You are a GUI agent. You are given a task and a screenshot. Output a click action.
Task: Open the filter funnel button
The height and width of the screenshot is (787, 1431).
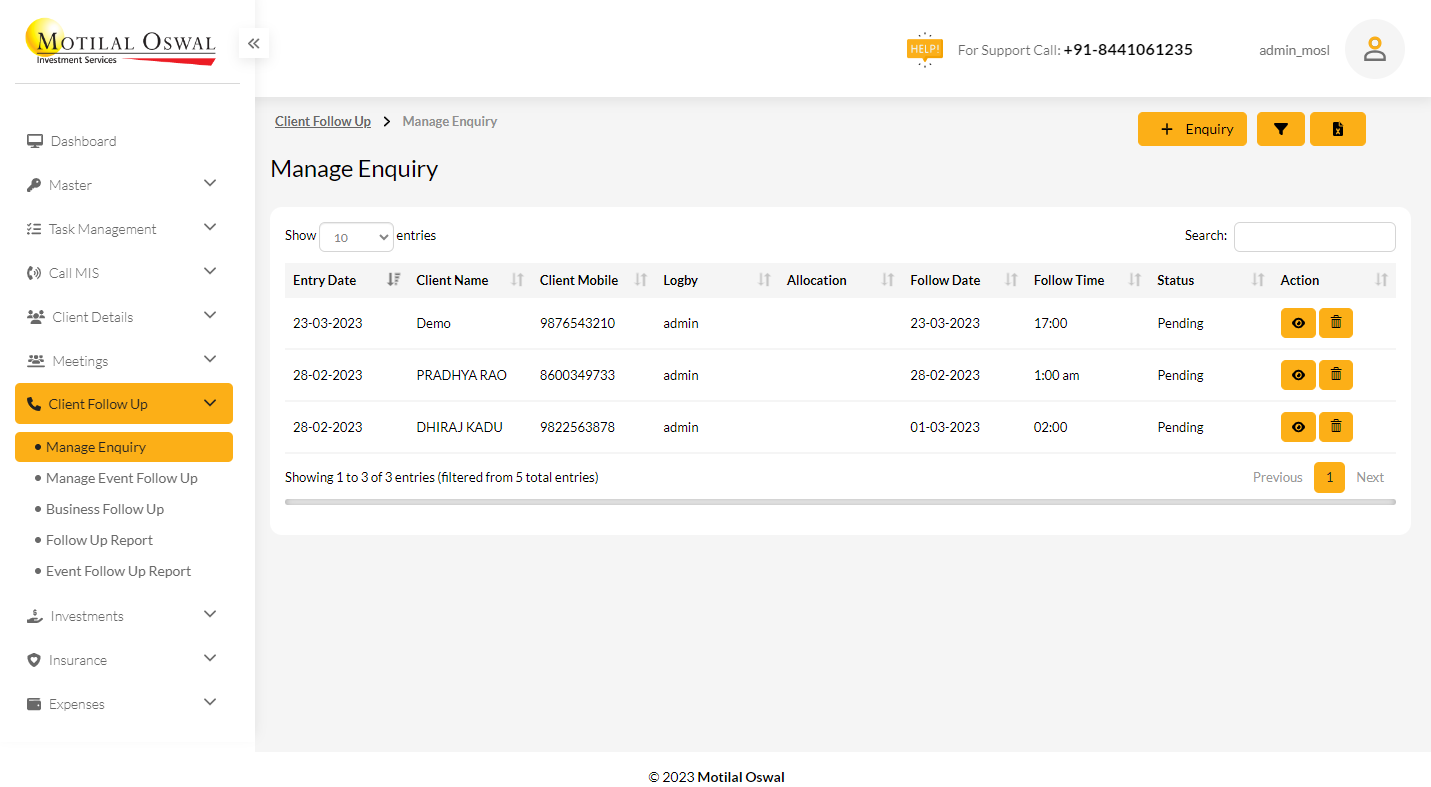tap(1281, 129)
